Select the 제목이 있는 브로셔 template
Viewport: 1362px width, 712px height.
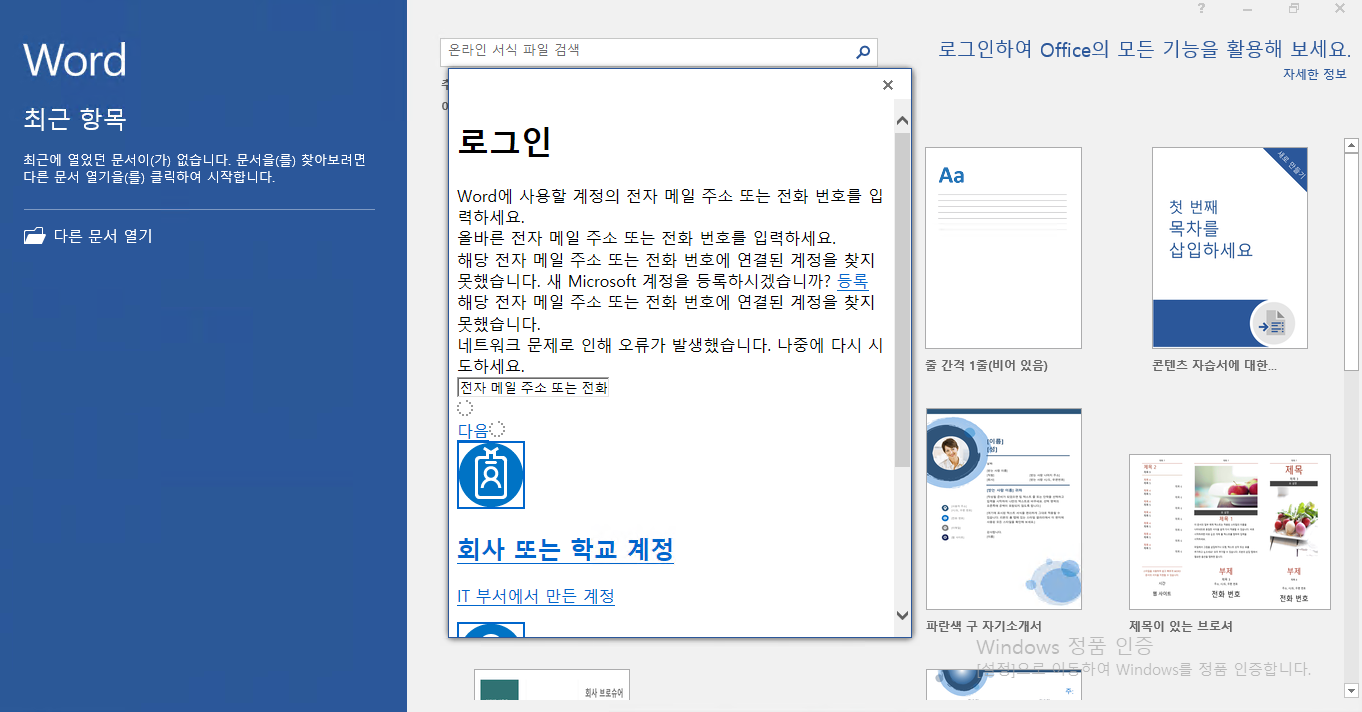[x=1230, y=532]
